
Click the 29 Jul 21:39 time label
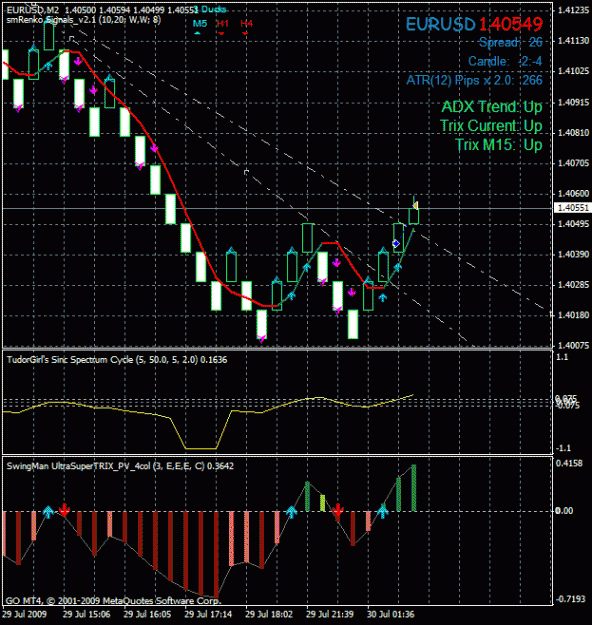click(x=330, y=614)
